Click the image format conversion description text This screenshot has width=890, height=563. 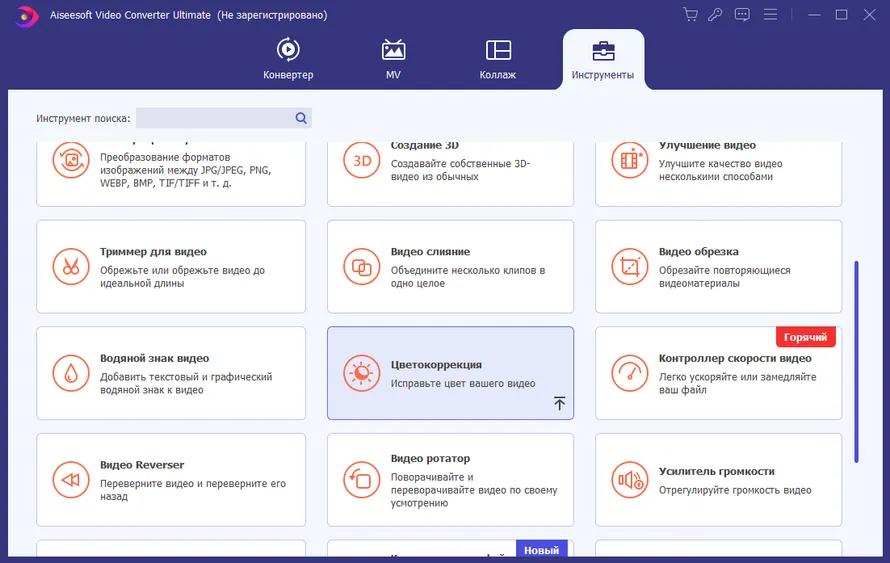coord(186,170)
